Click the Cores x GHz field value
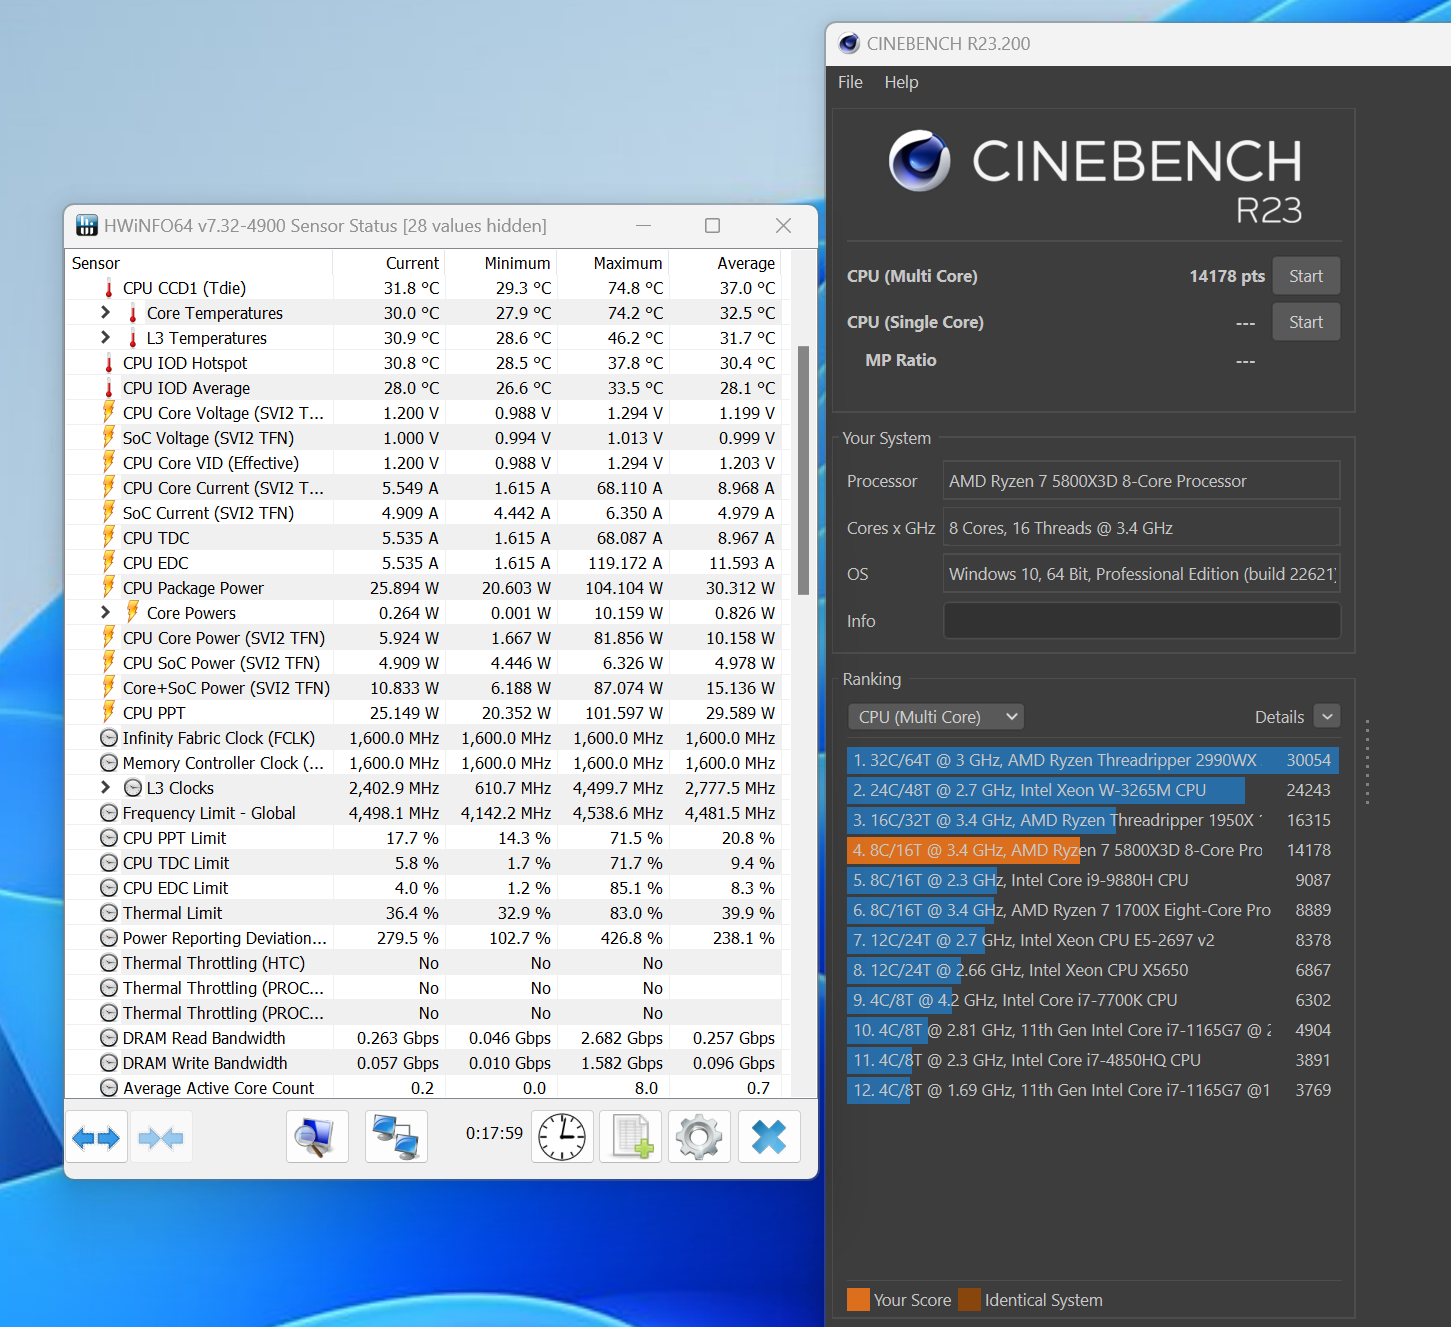Image resolution: width=1451 pixels, height=1327 pixels. [x=1141, y=527]
